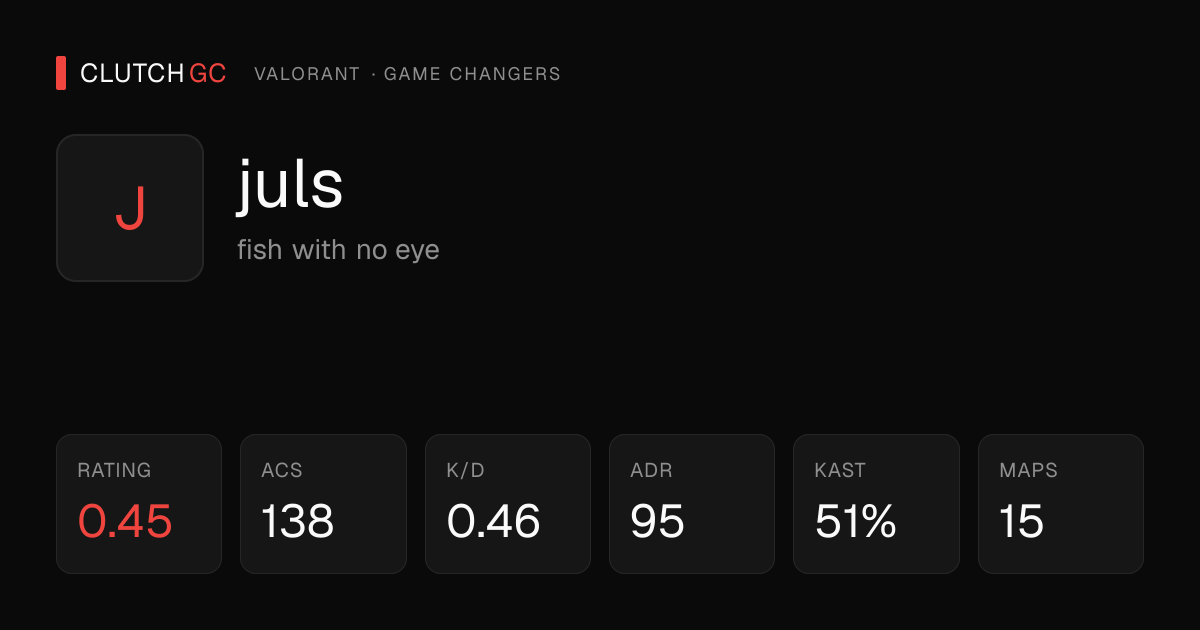
Task: Open the CLUTCH wordmark link
Action: [132, 74]
